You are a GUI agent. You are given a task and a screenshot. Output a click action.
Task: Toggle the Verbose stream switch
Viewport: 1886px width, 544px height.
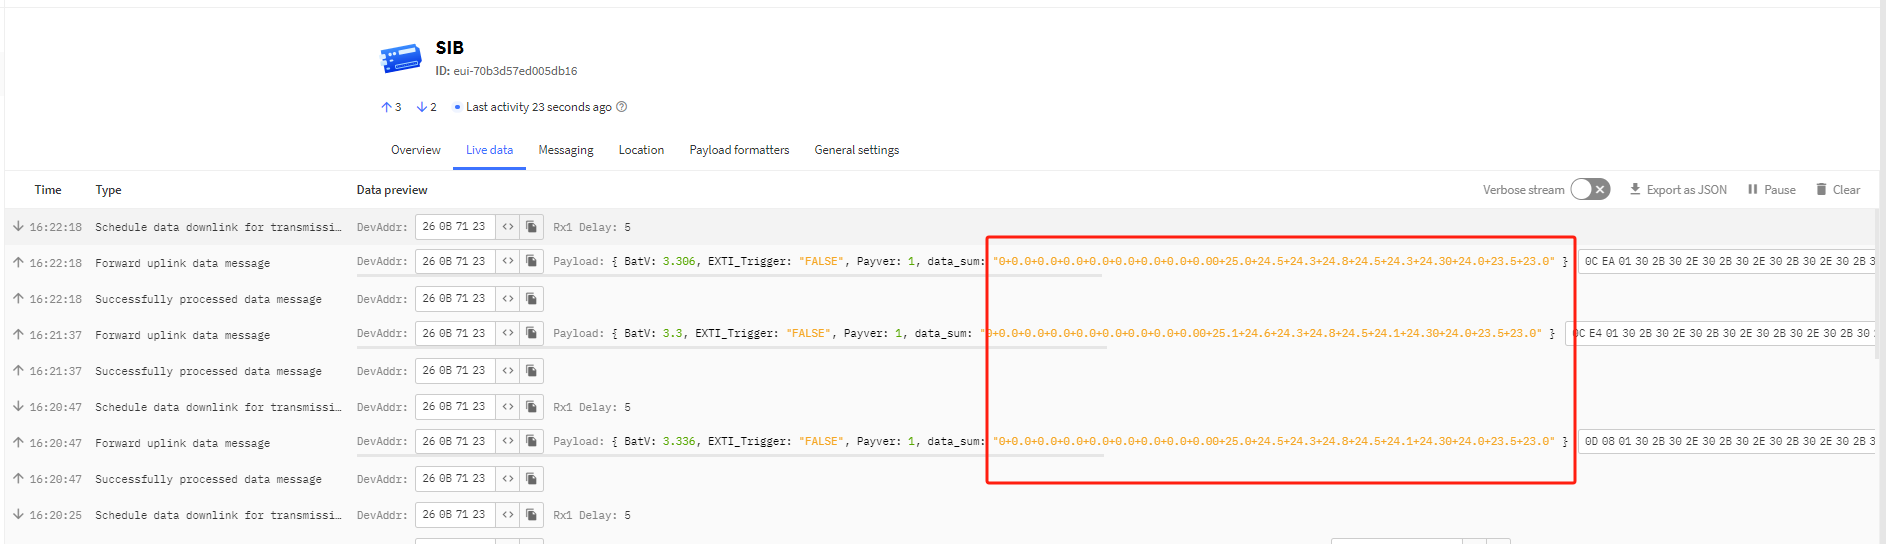pyautogui.click(x=1590, y=189)
